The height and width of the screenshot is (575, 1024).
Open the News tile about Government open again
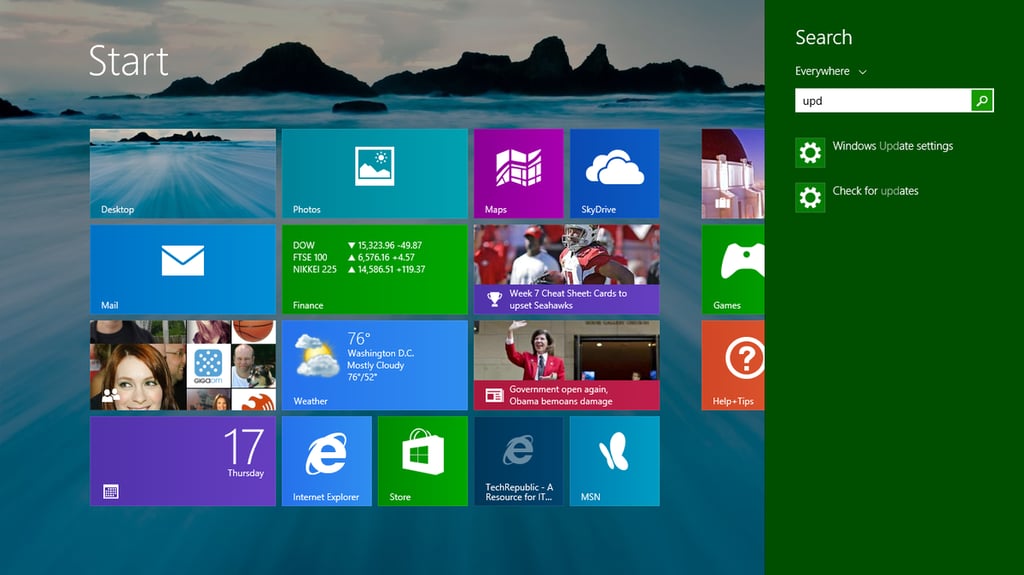coord(567,365)
